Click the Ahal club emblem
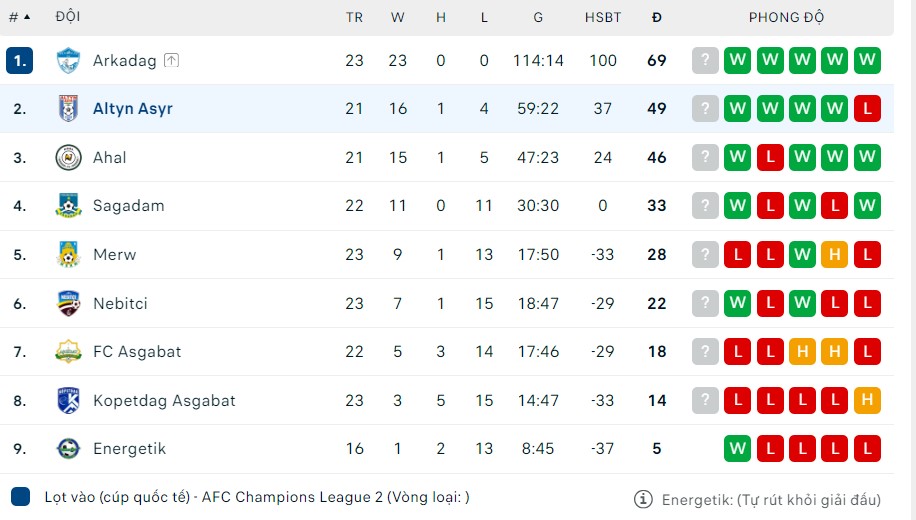Screen dimensions: 916x520 [68, 158]
